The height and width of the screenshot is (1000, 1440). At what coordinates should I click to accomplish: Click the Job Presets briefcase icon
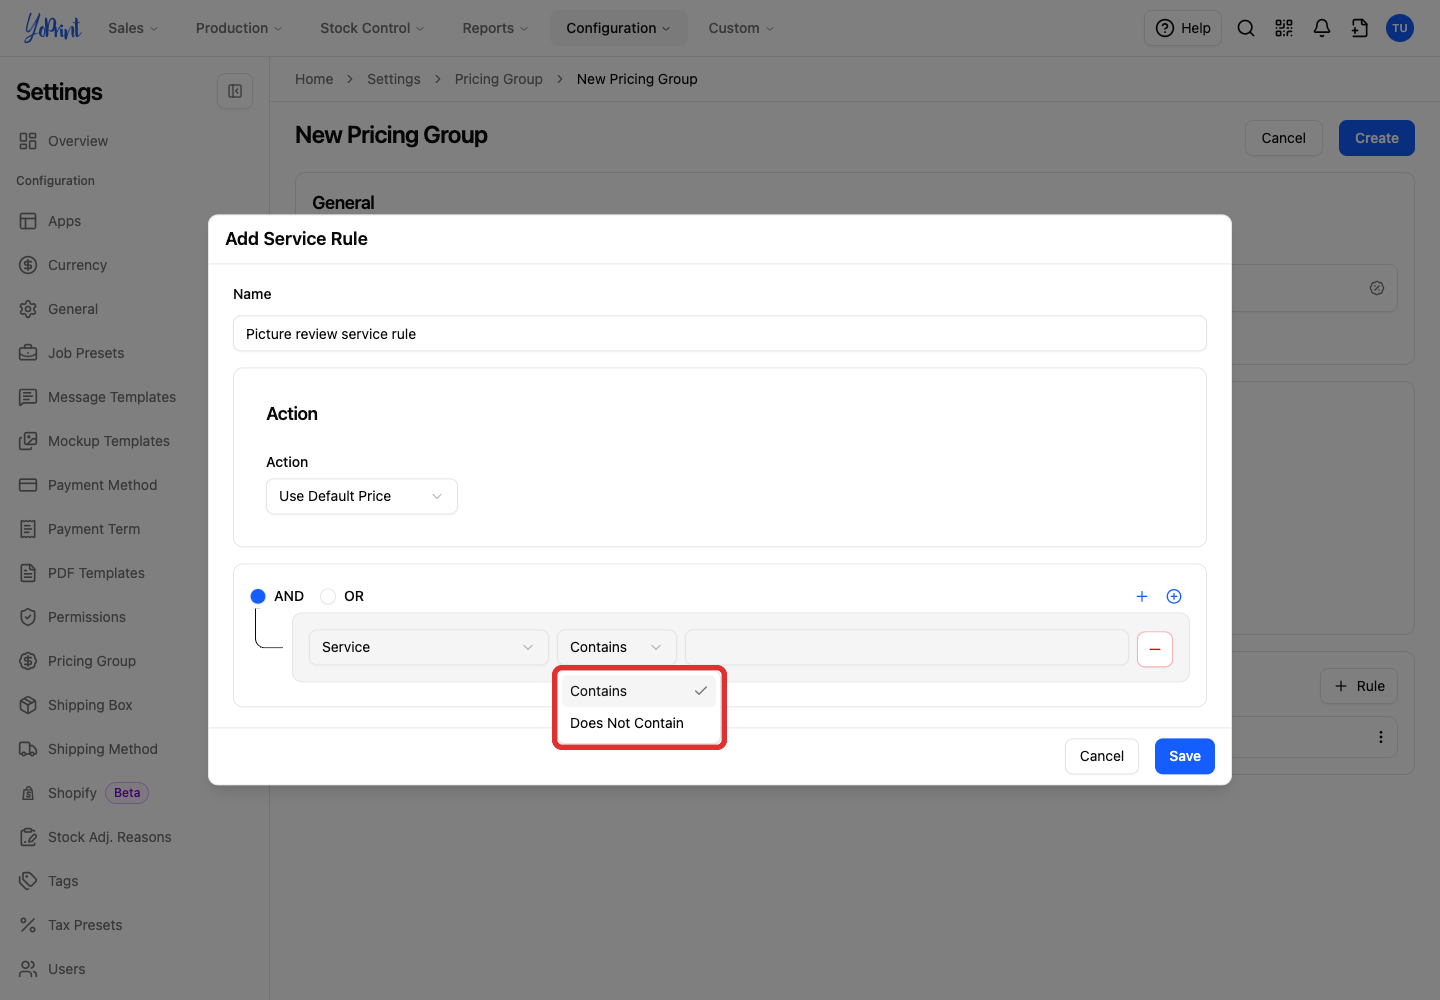[28, 353]
